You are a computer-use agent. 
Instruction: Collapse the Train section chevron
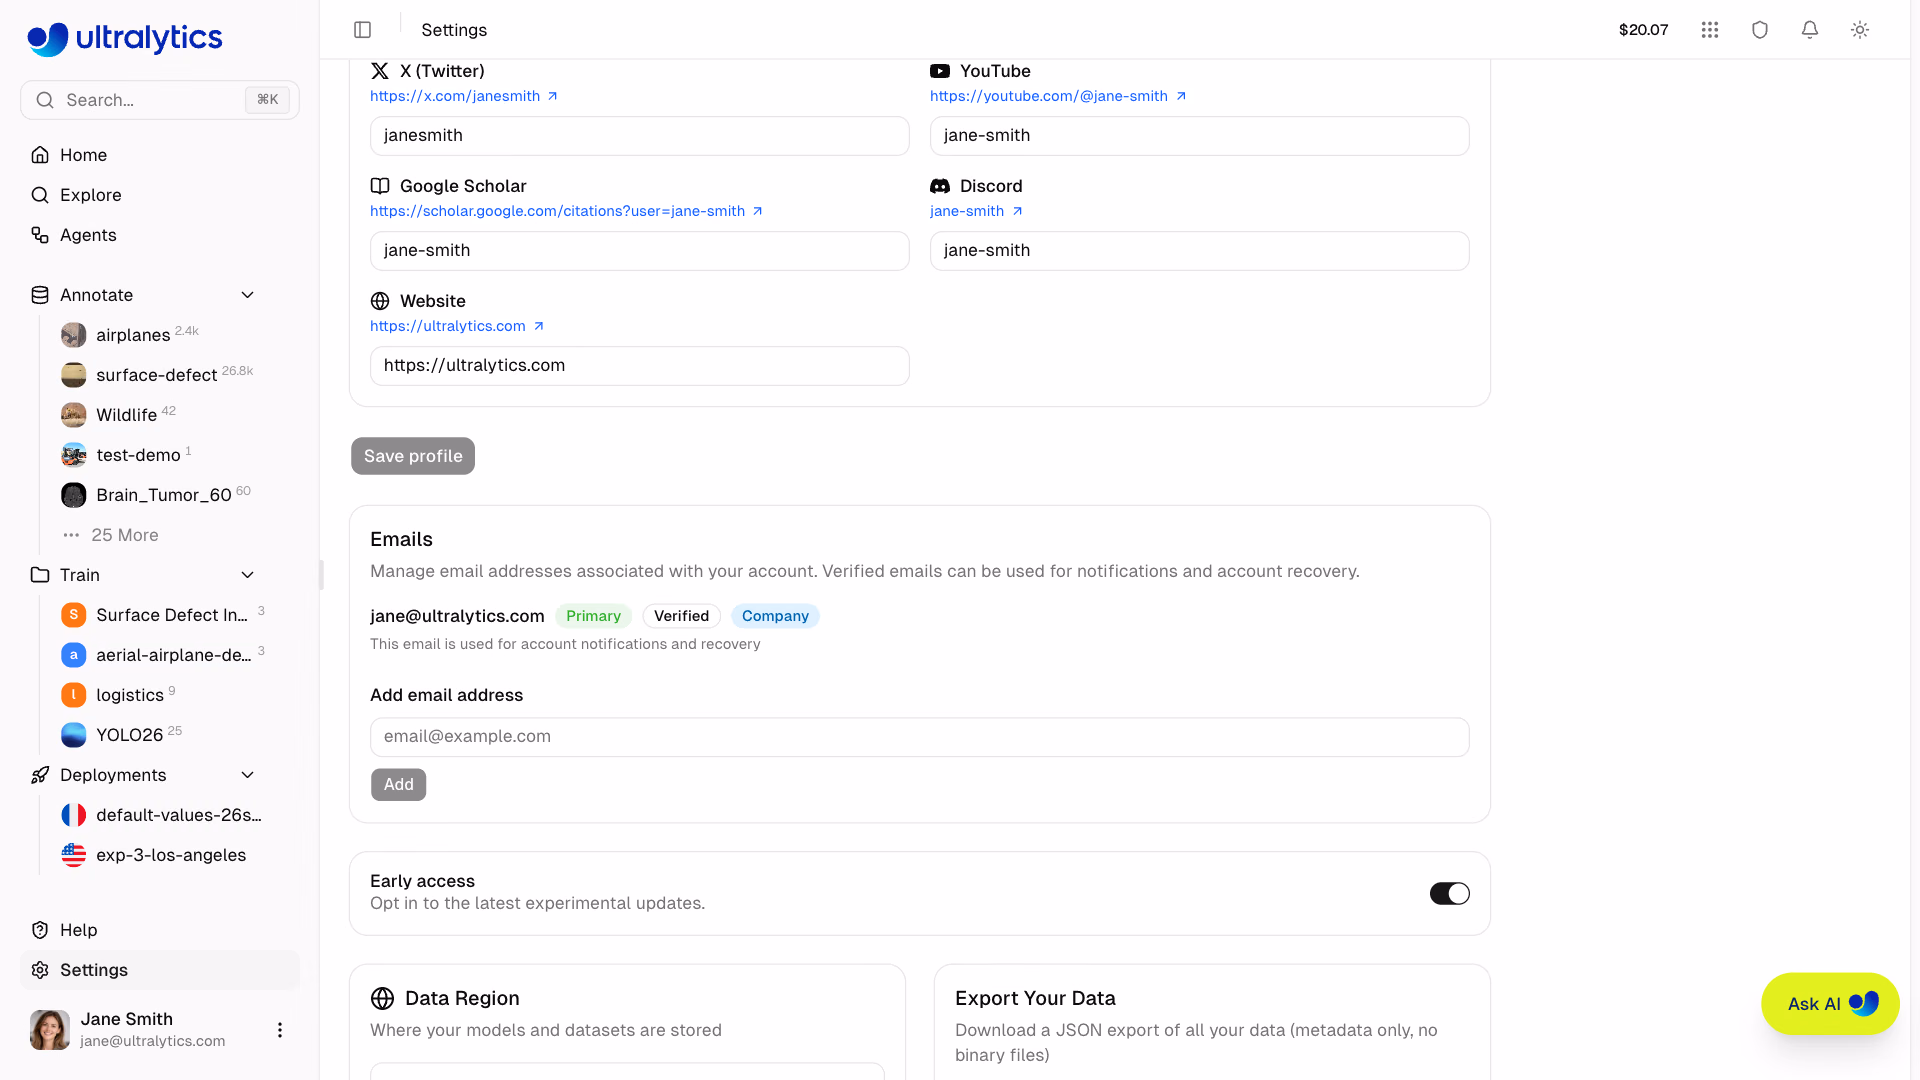pyautogui.click(x=248, y=575)
